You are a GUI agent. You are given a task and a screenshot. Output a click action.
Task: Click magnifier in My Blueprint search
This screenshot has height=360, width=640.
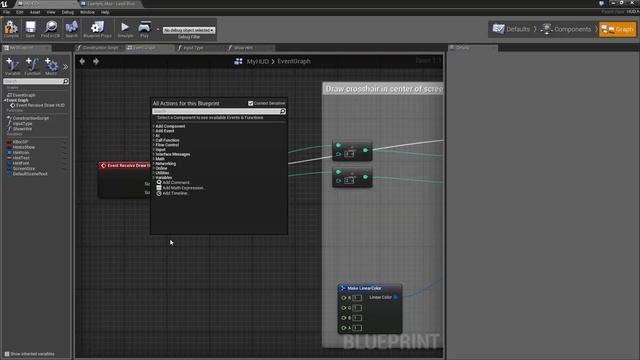click(x=65, y=81)
